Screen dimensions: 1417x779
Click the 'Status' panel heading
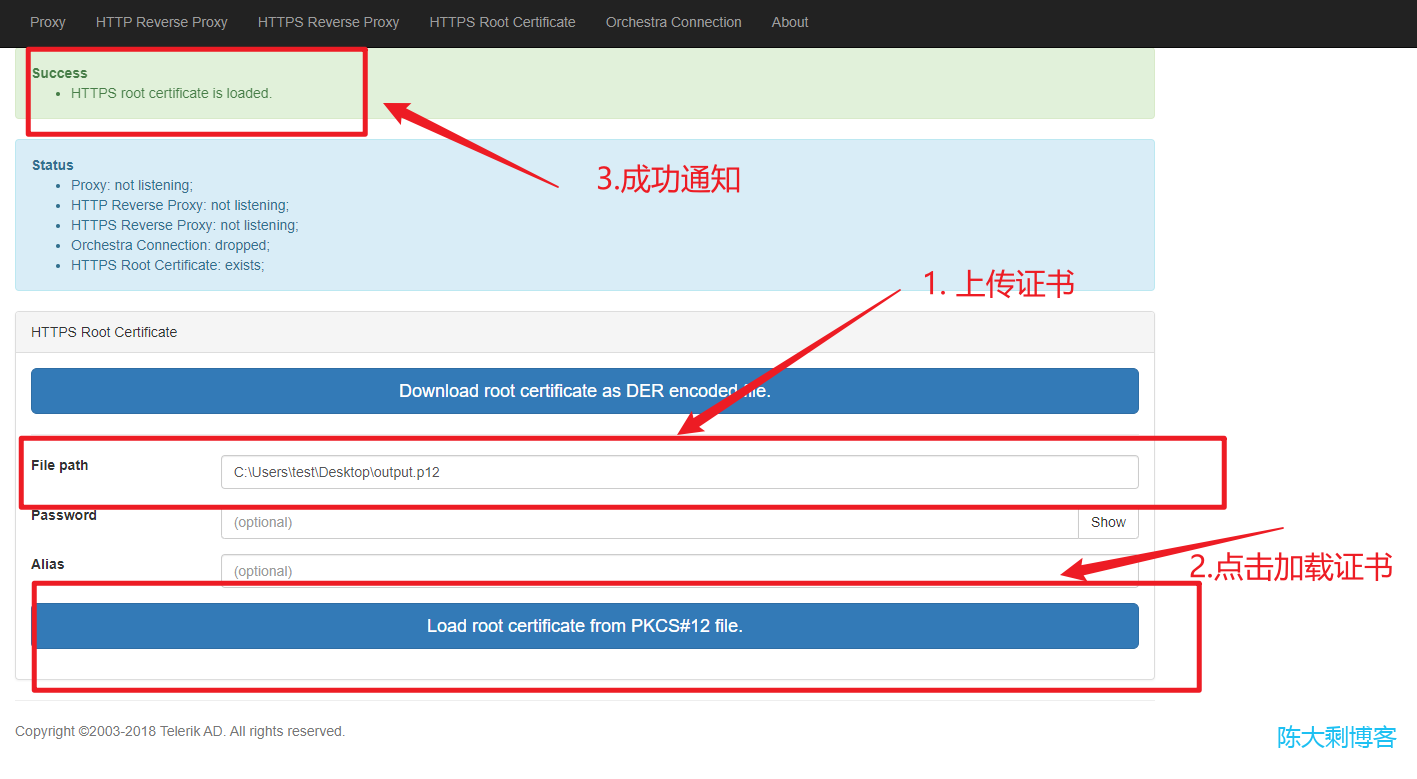tap(53, 165)
